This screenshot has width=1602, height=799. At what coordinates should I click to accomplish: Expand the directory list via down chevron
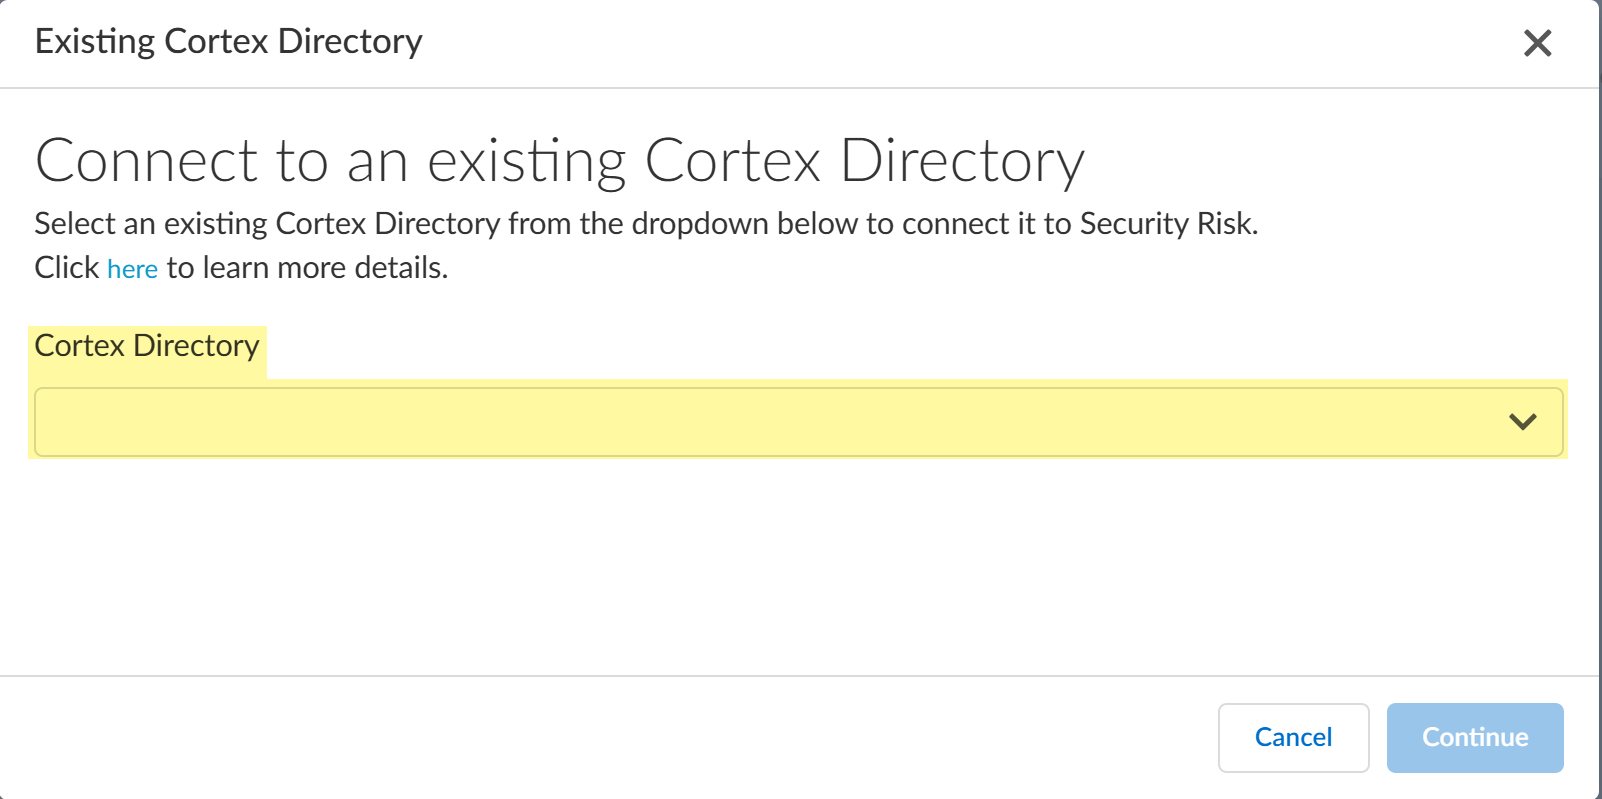(x=1522, y=422)
